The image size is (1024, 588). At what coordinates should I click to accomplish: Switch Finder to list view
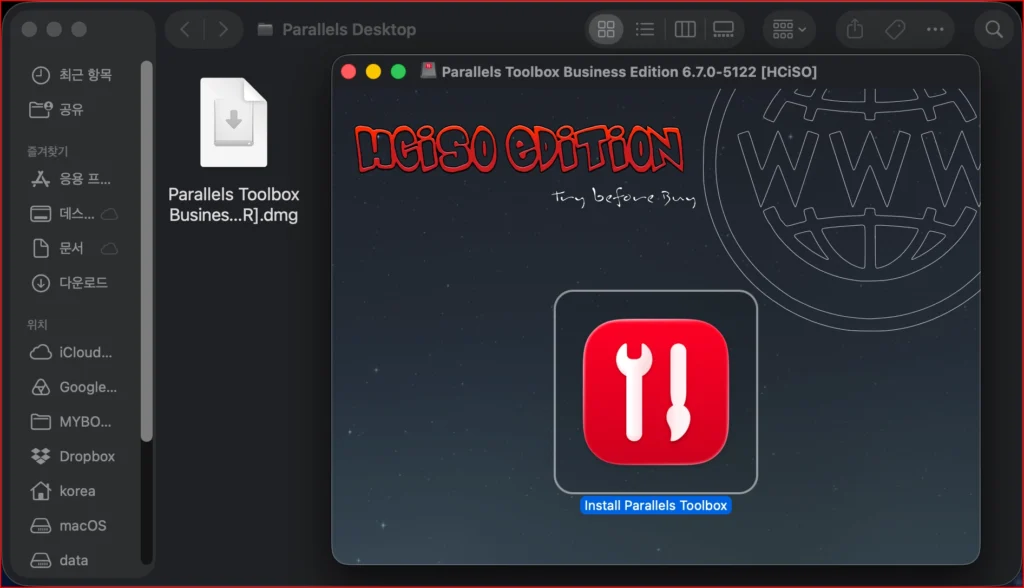tap(645, 29)
